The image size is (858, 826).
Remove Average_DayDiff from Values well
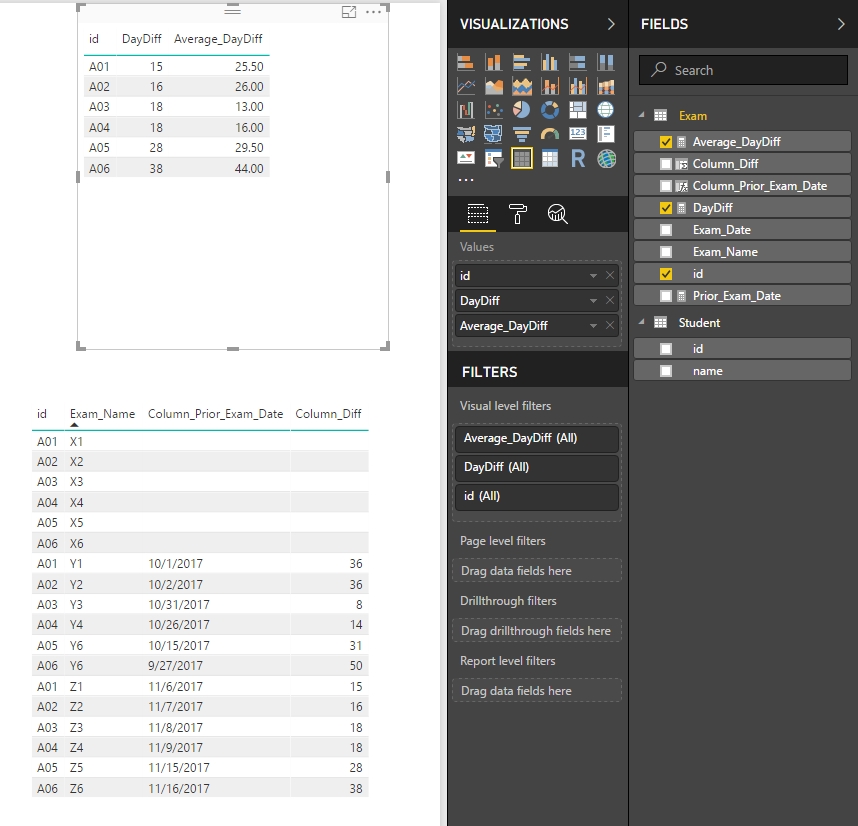click(610, 326)
